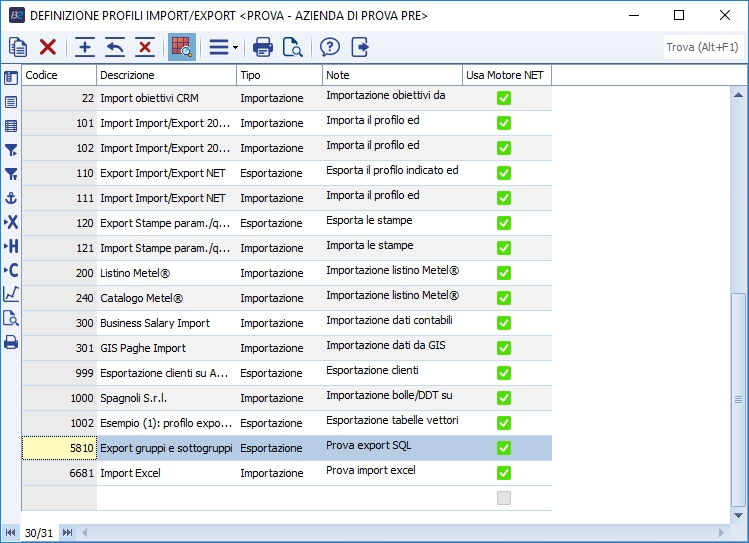Click the Trova search field
The image size is (749, 543).
pyautogui.click(x=702, y=47)
